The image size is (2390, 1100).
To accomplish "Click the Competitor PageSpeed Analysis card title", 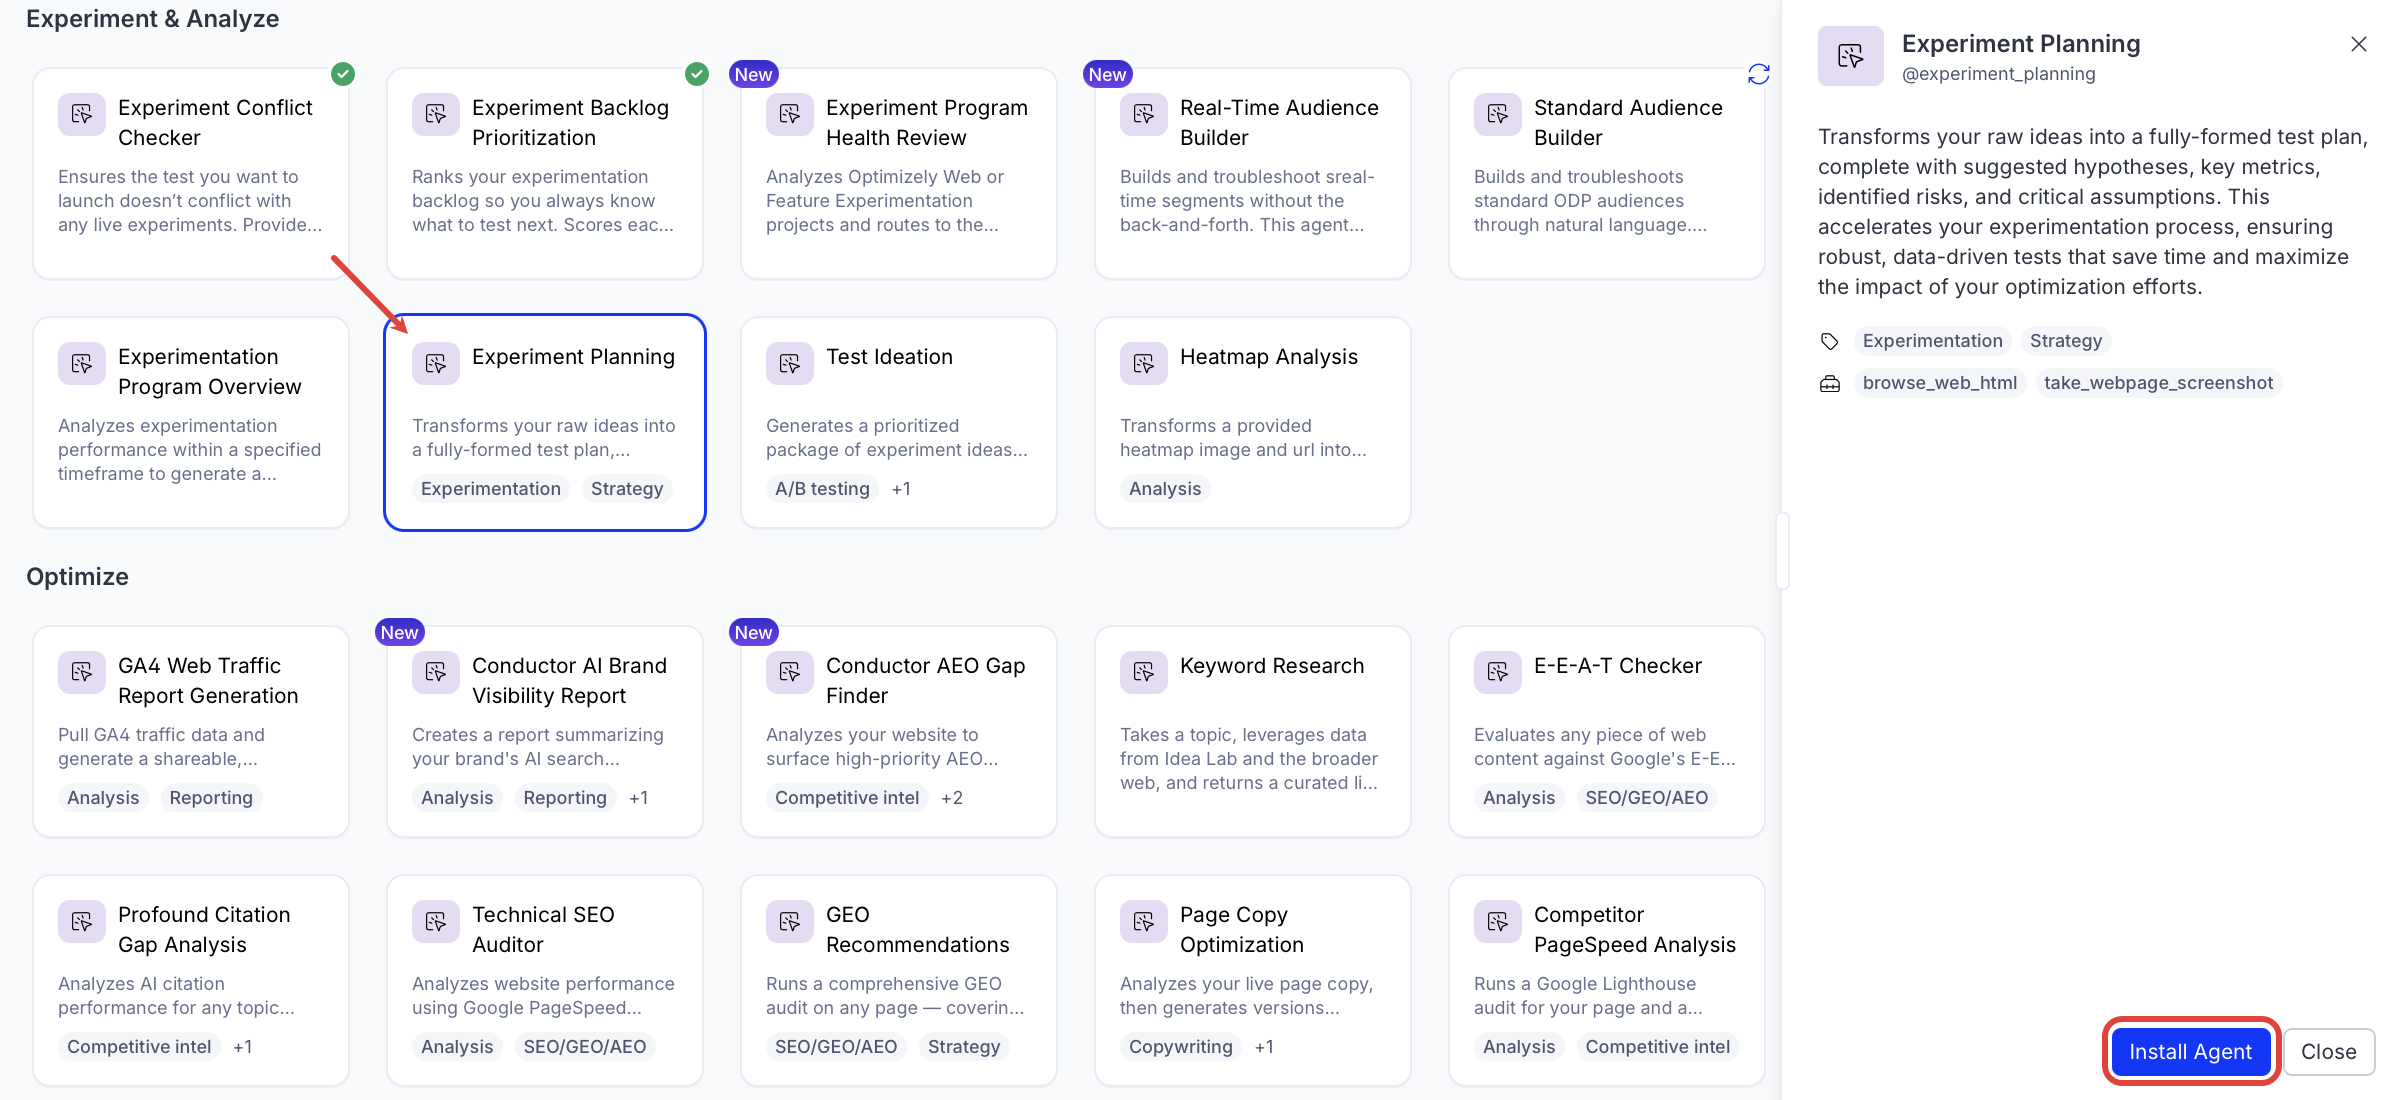I will point(1634,930).
